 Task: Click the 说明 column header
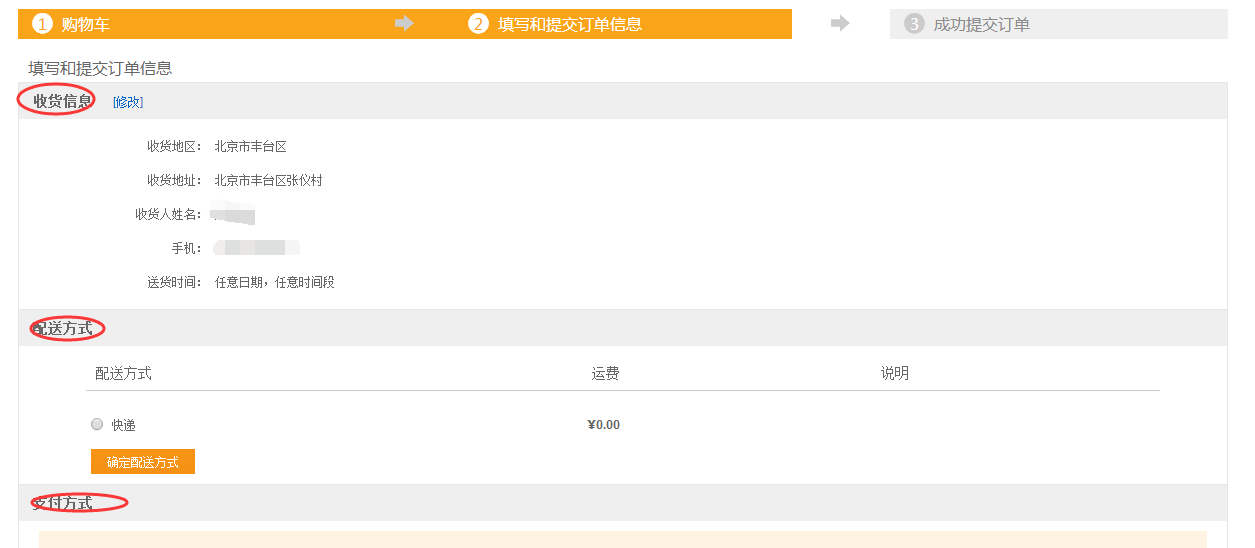894,374
